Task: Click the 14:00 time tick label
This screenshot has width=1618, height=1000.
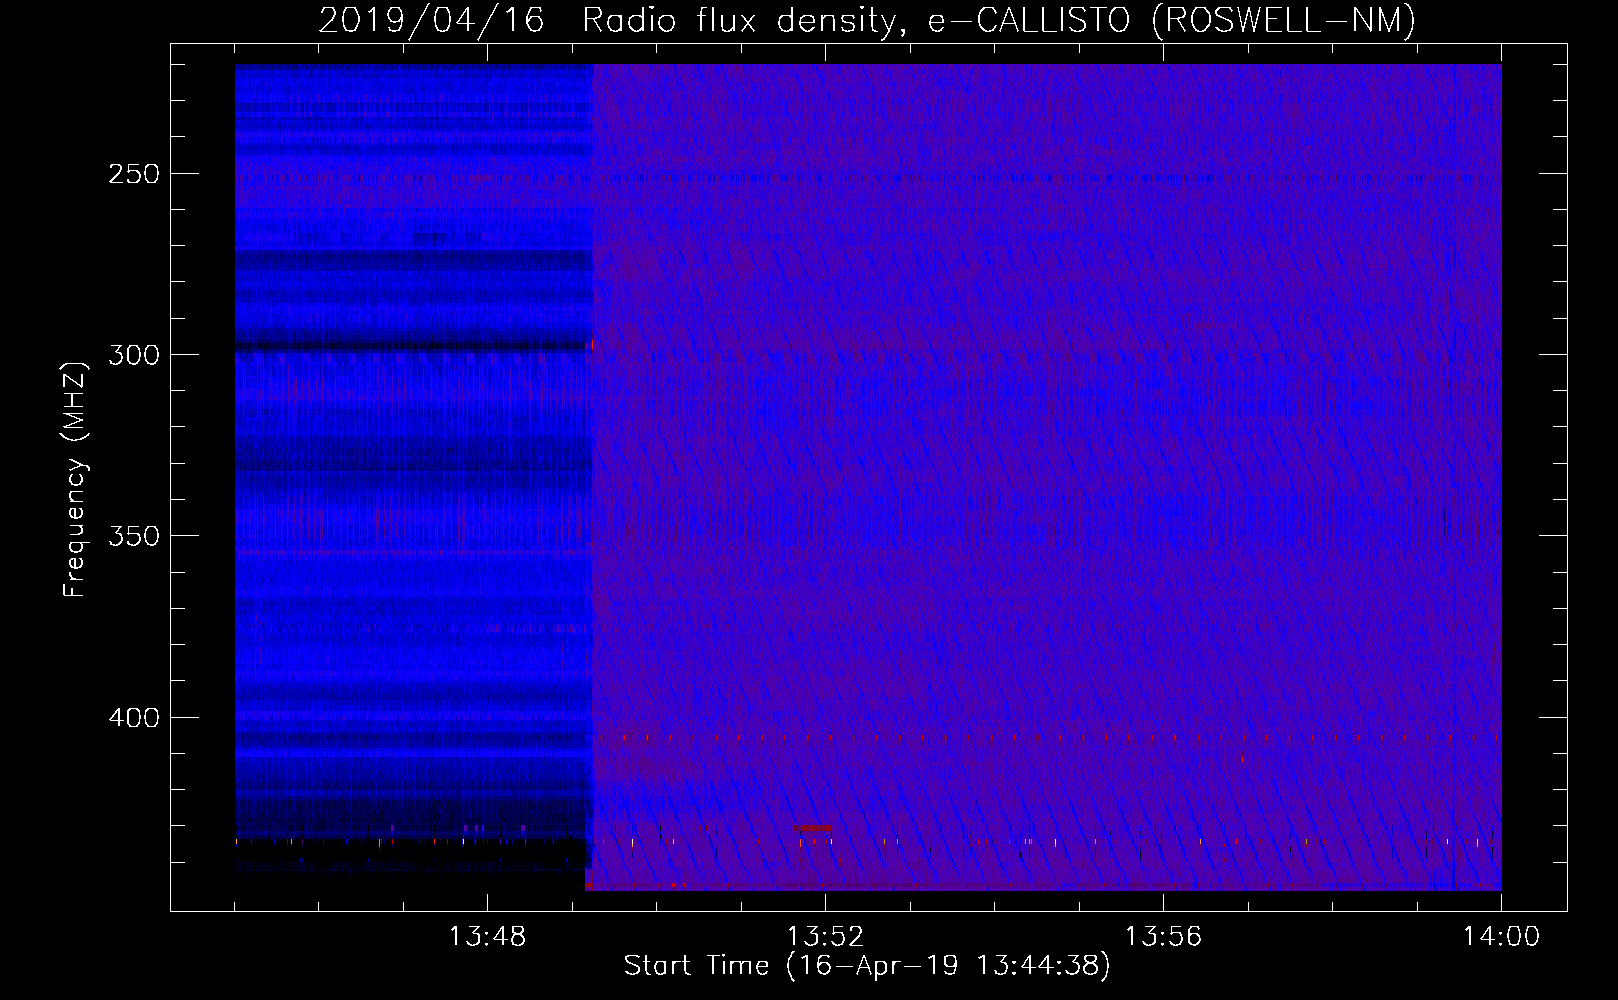Action: [1501, 937]
